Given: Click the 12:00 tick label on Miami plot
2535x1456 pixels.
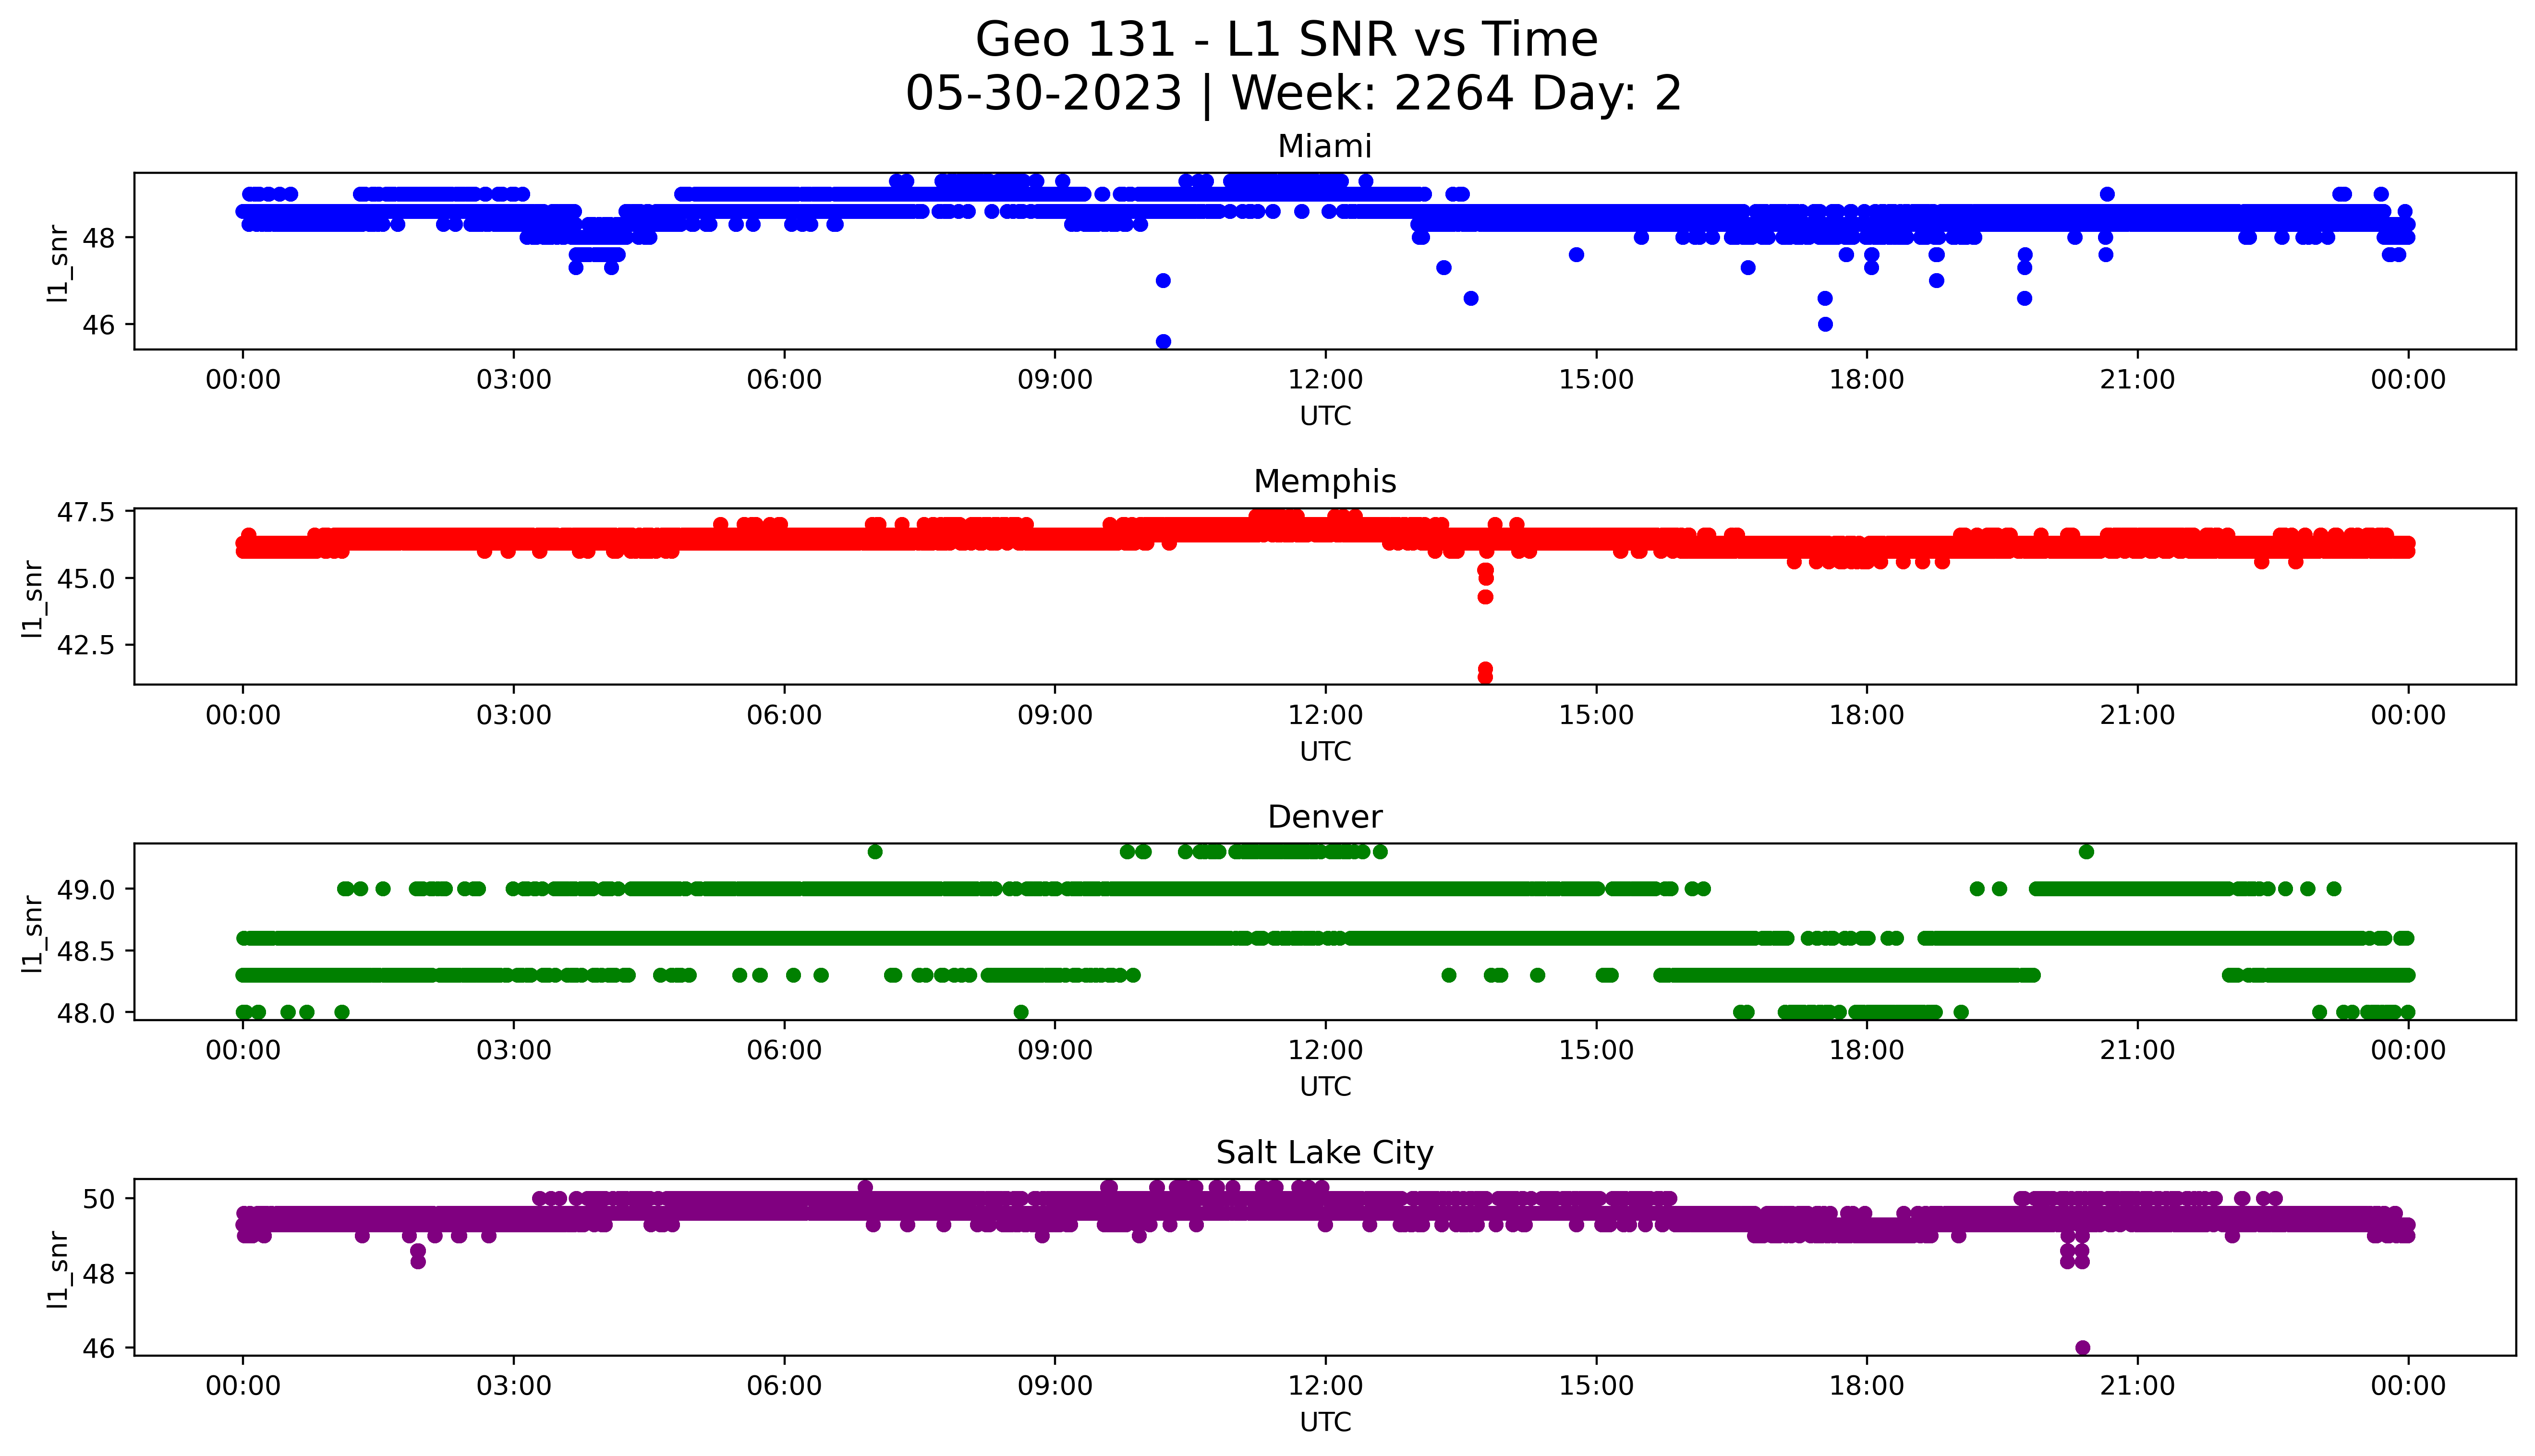Looking at the screenshot, I should [x=1325, y=380].
